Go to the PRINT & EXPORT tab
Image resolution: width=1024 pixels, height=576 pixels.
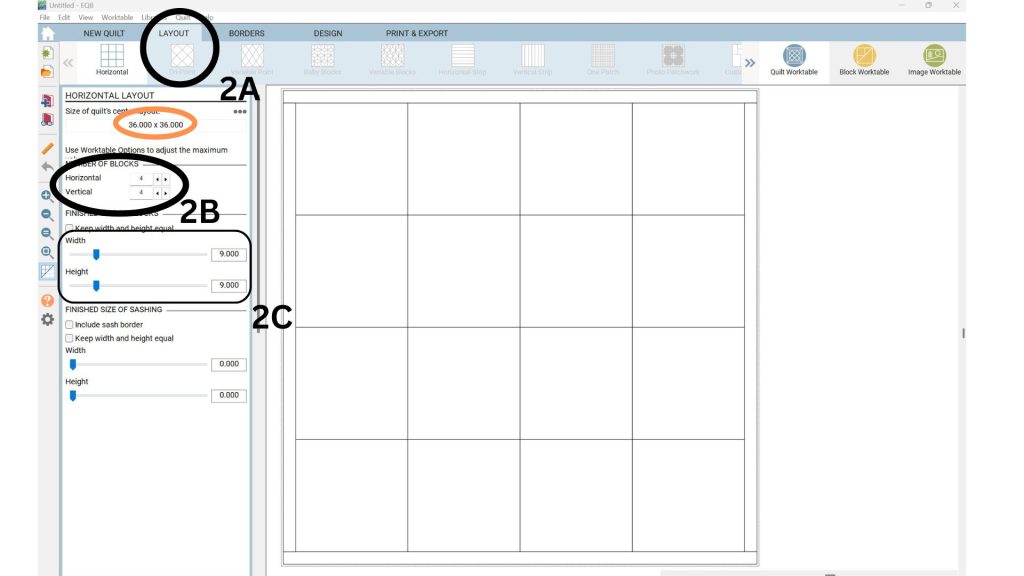[x=417, y=33]
